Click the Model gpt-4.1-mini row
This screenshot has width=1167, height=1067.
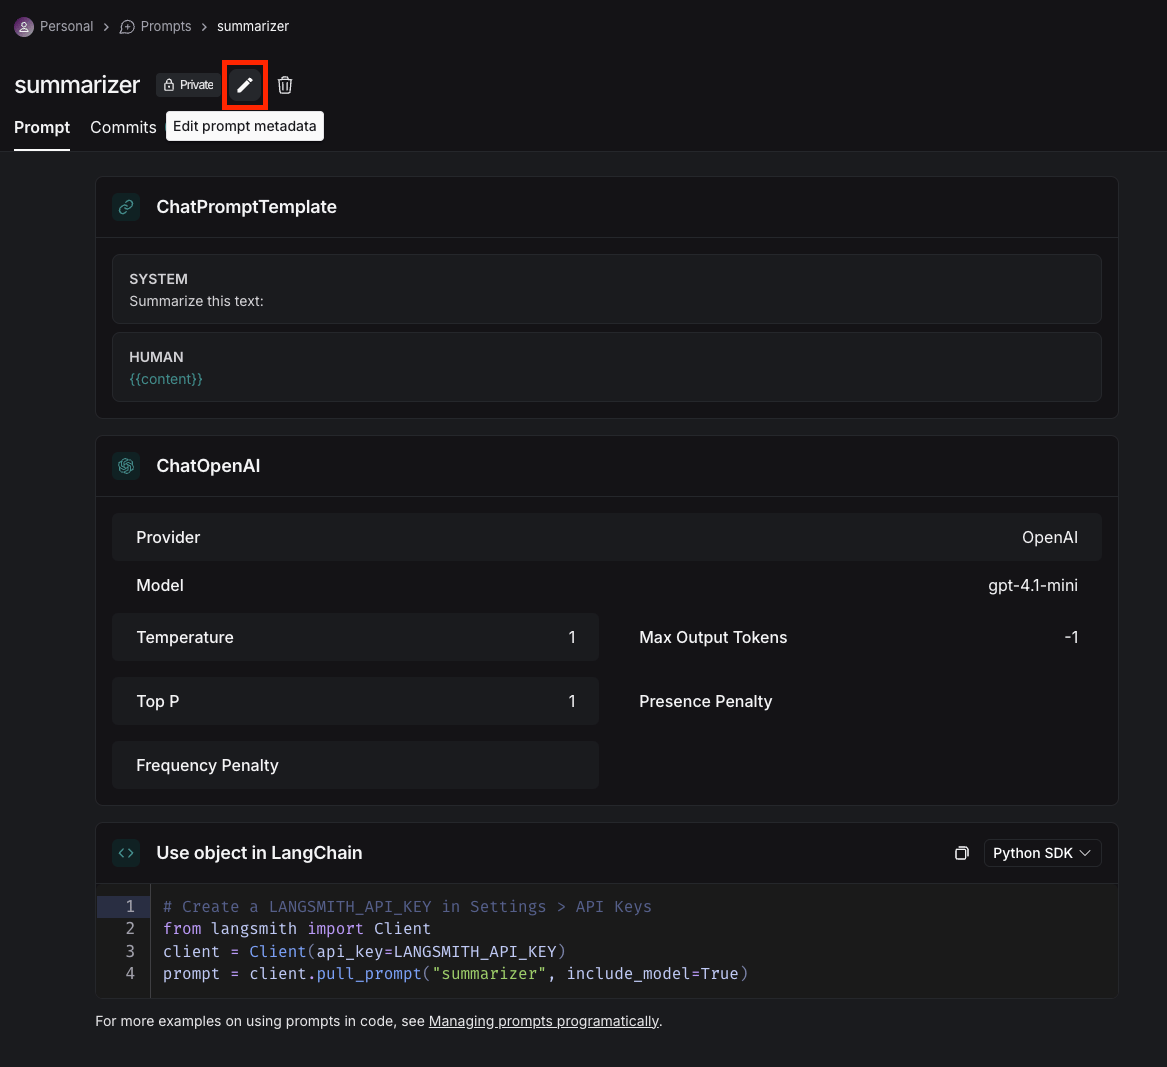point(607,586)
